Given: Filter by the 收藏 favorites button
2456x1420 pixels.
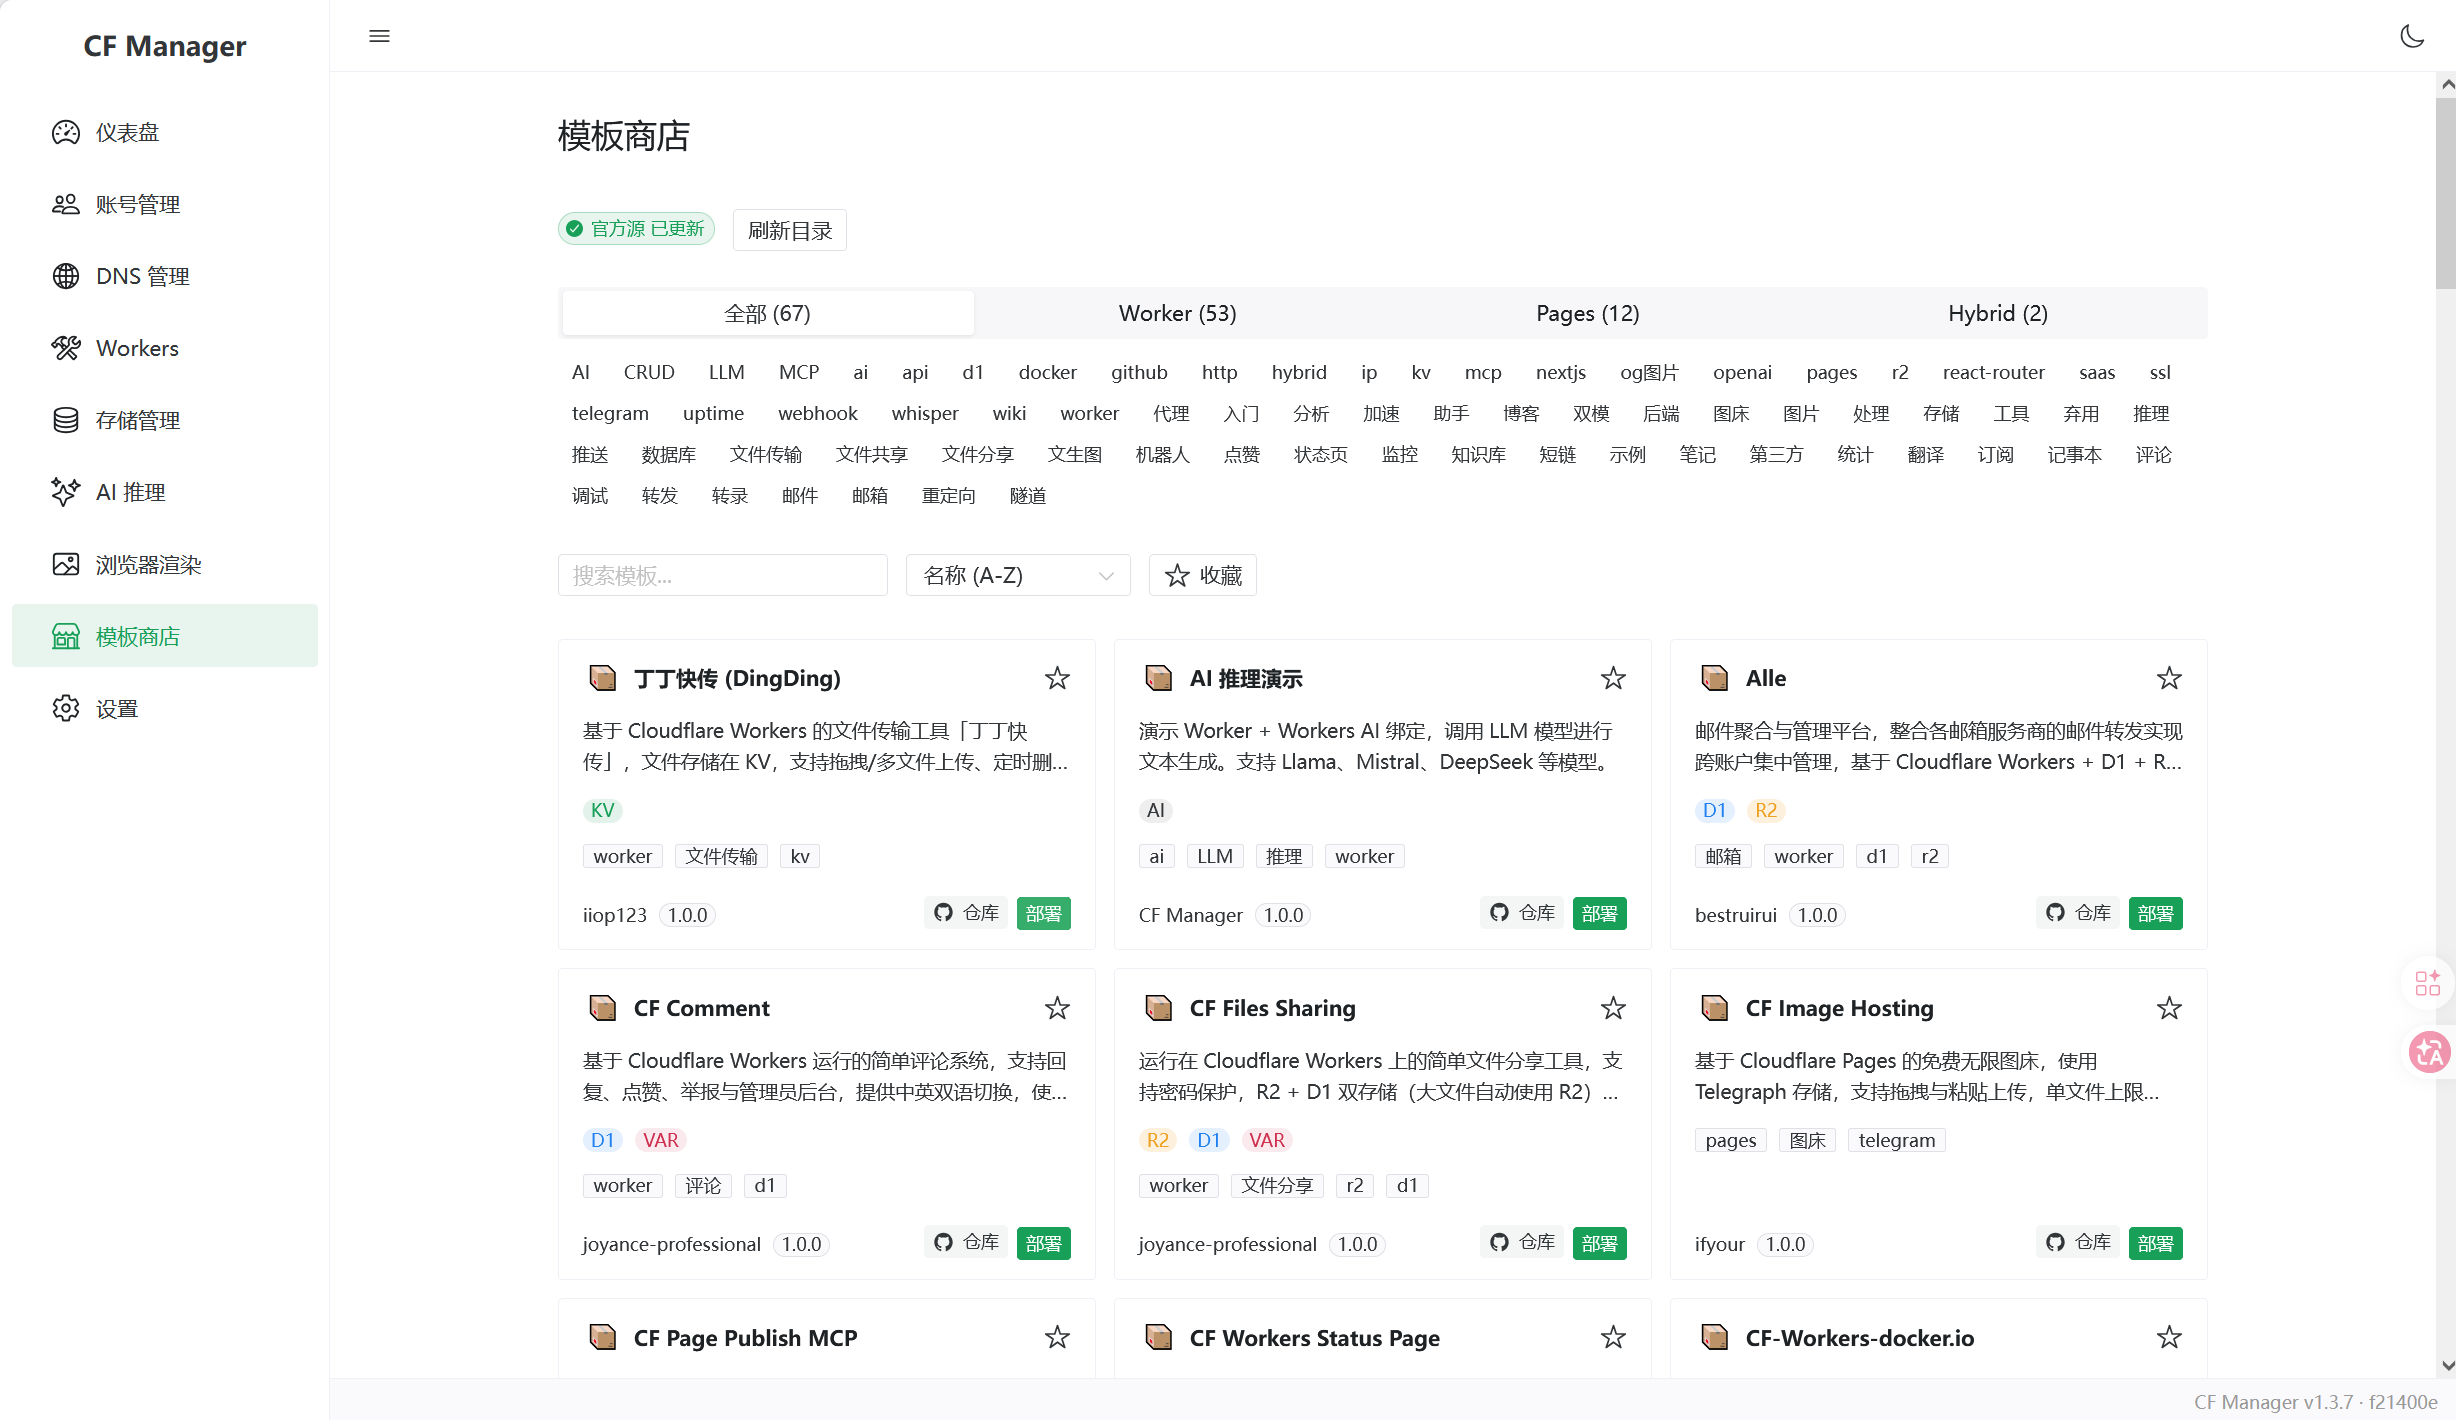Looking at the screenshot, I should pyautogui.click(x=1203, y=575).
